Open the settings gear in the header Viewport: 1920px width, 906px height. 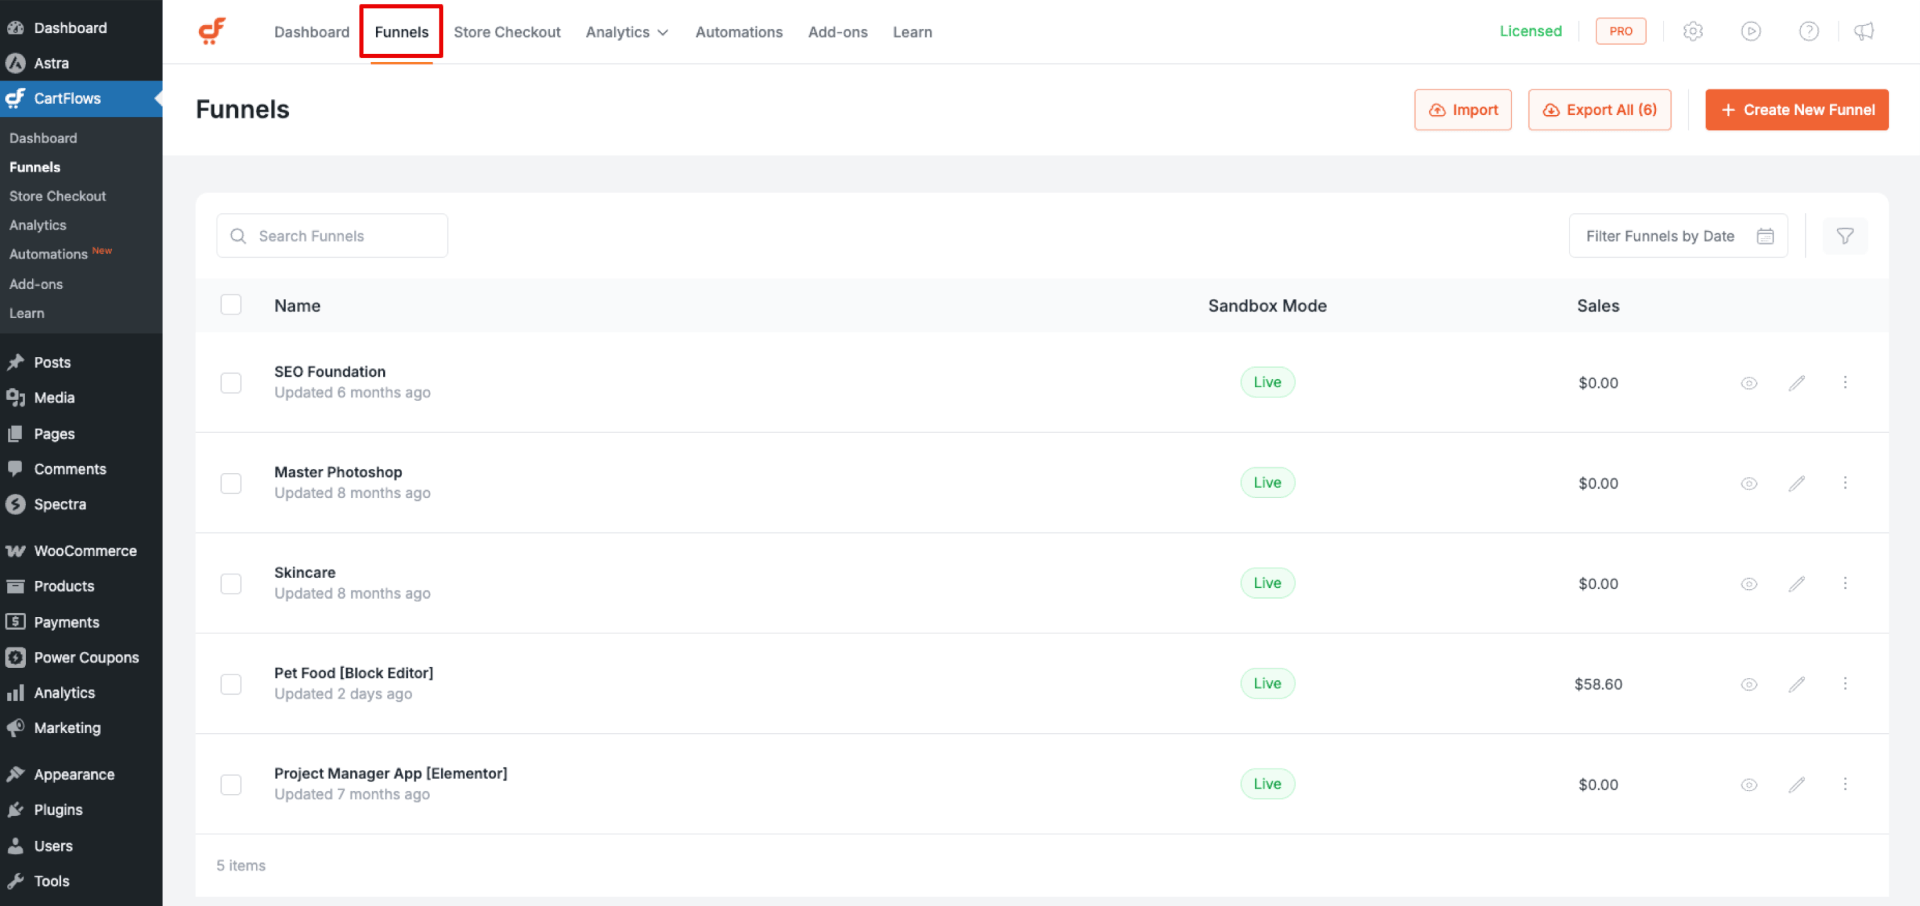pos(1693,31)
